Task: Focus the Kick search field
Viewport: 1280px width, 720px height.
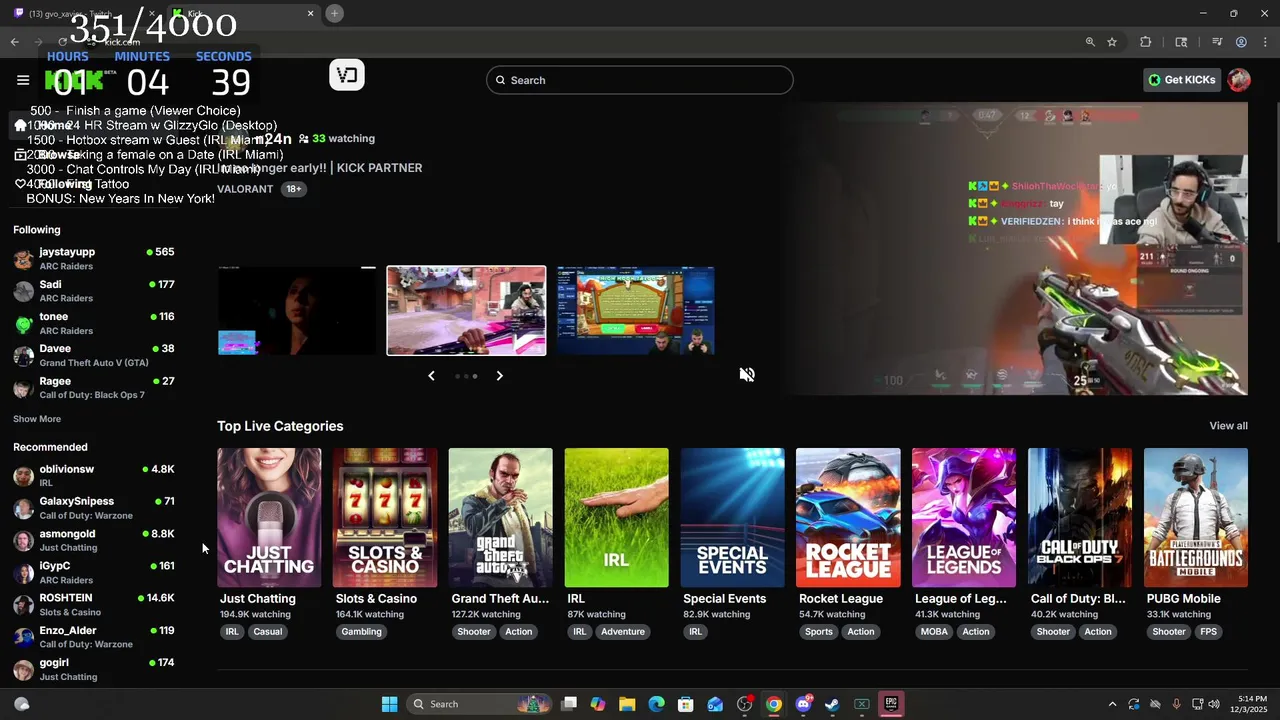Action: pos(640,80)
